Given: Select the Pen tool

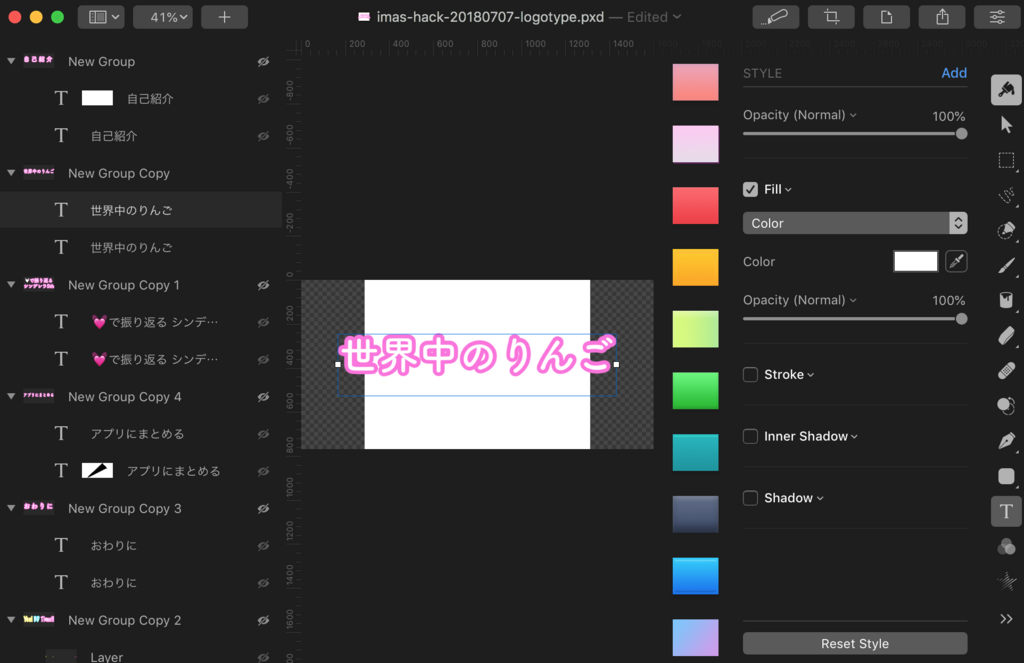Looking at the screenshot, I should coord(1006,441).
